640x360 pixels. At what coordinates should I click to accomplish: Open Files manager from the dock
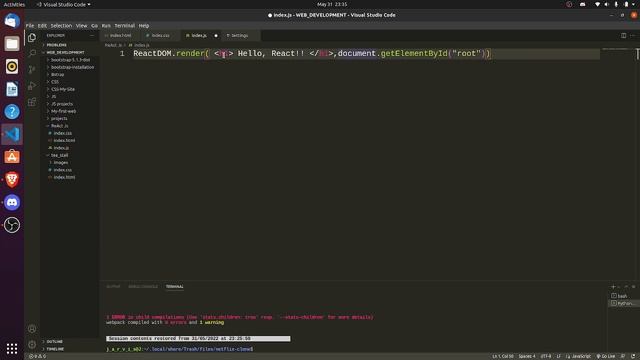pos(12,43)
